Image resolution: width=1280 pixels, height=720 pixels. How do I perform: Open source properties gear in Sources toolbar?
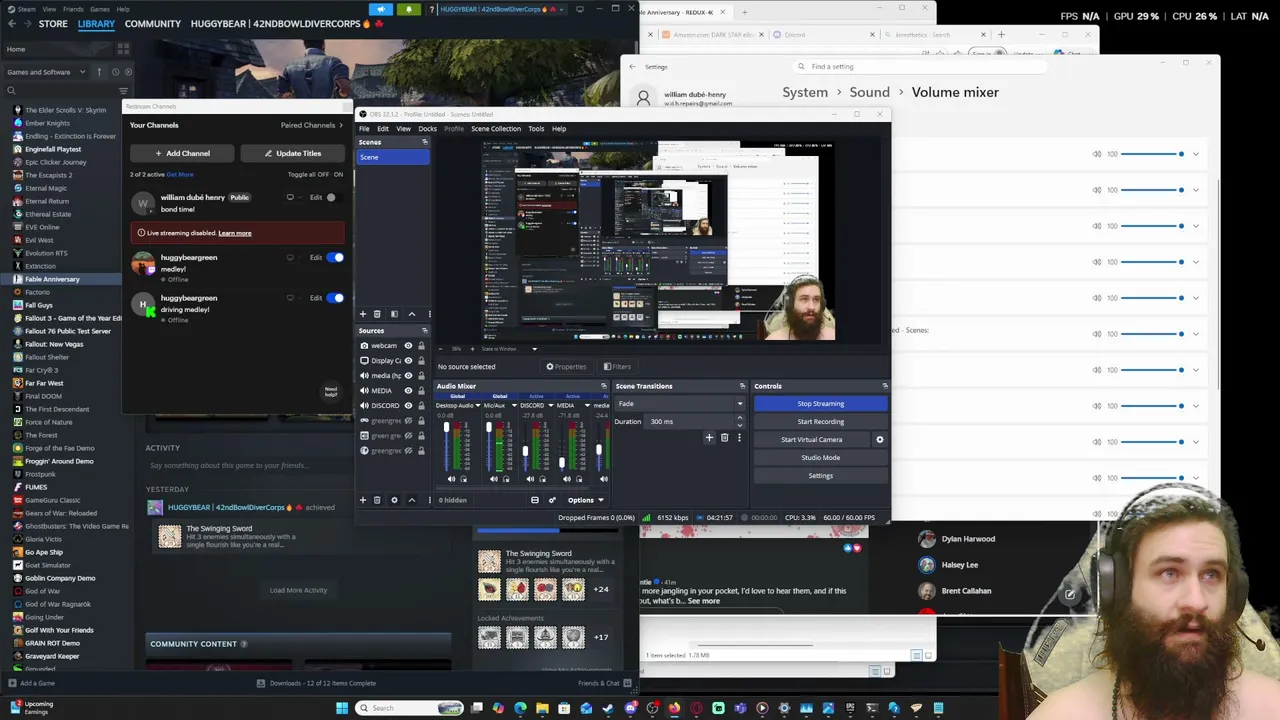394,500
